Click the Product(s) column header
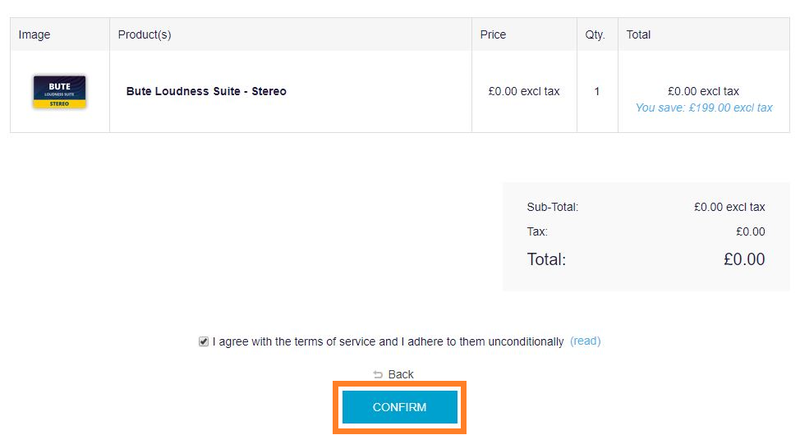800x435 pixels. click(x=144, y=35)
